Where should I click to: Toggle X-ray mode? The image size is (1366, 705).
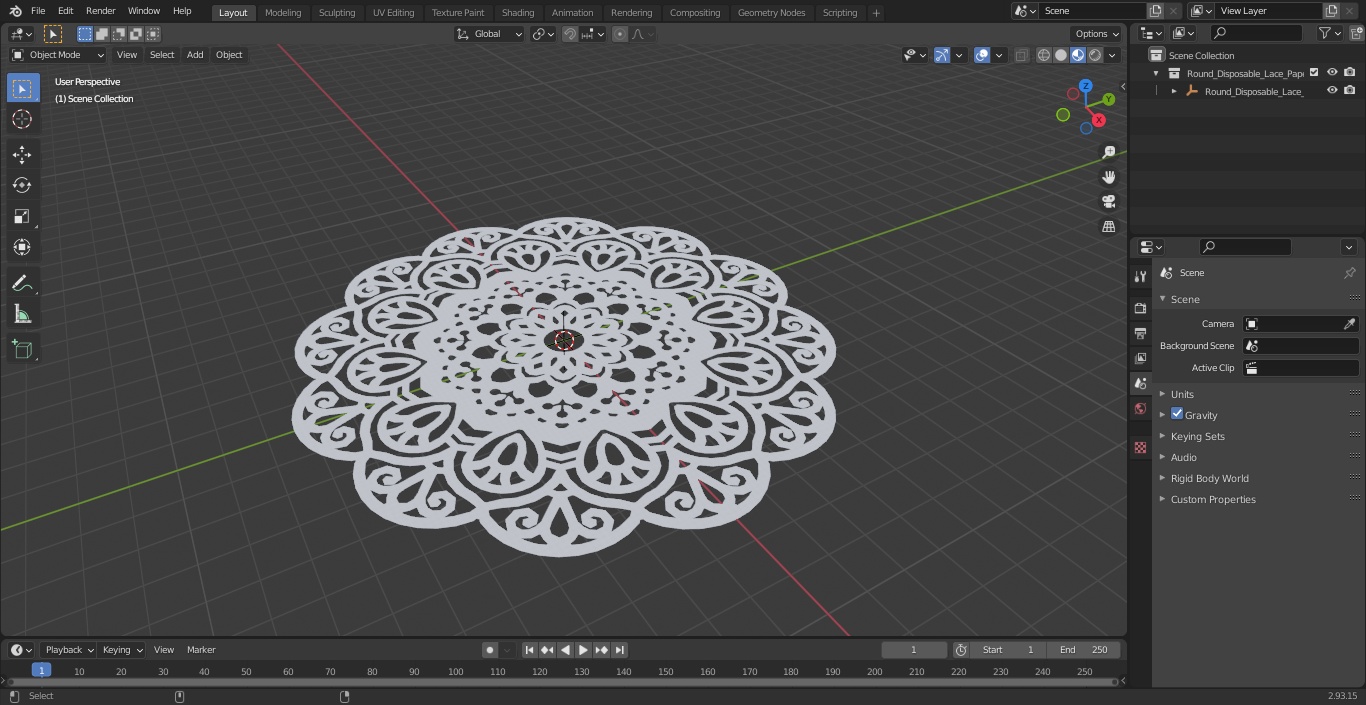coord(1022,55)
